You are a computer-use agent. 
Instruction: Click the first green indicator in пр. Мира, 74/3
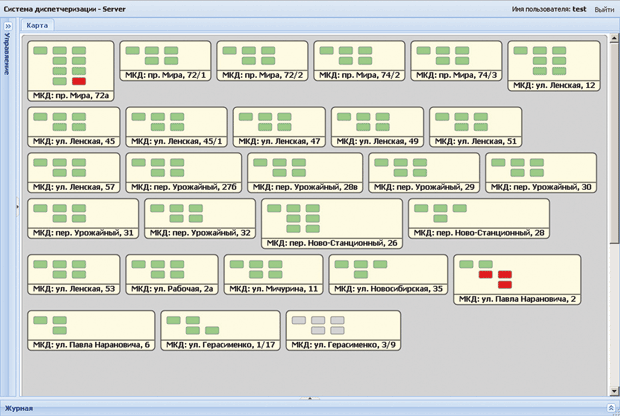tap(423, 51)
